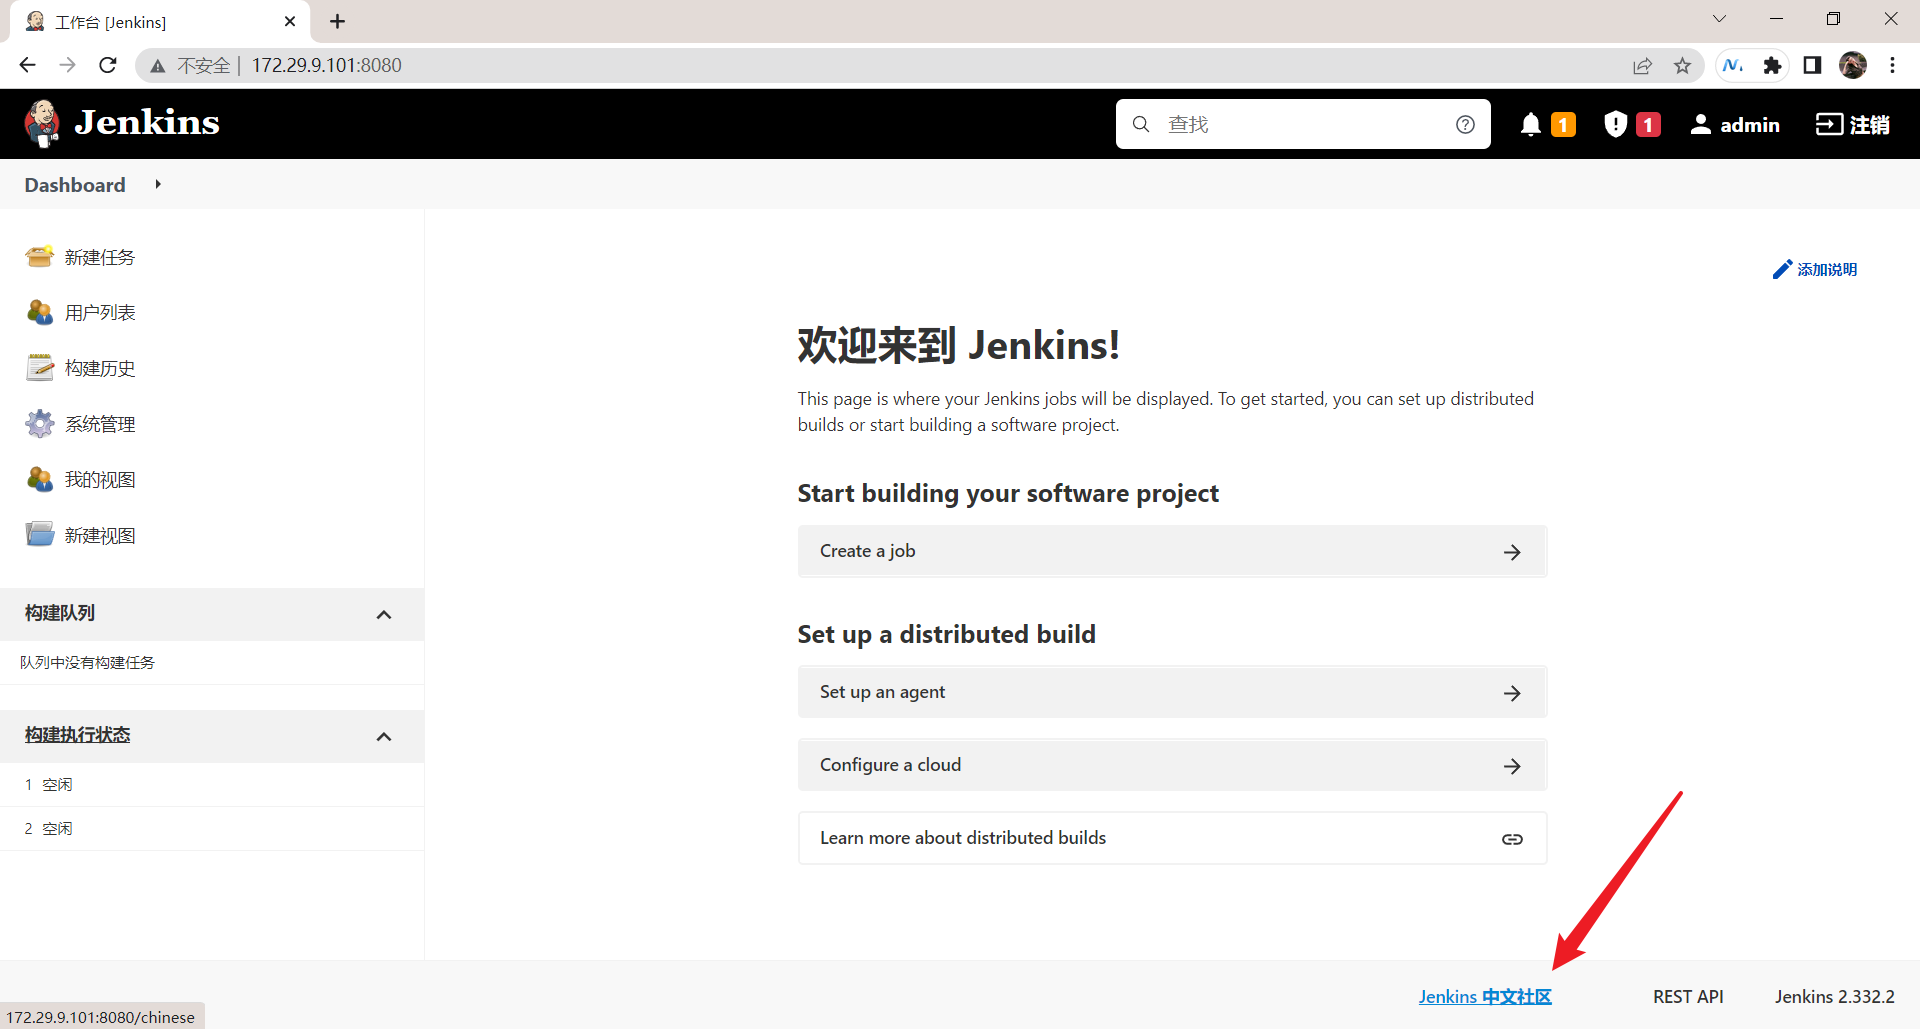This screenshot has width=1920, height=1029.
Task: Click the browser forward arrow
Action: (67, 65)
